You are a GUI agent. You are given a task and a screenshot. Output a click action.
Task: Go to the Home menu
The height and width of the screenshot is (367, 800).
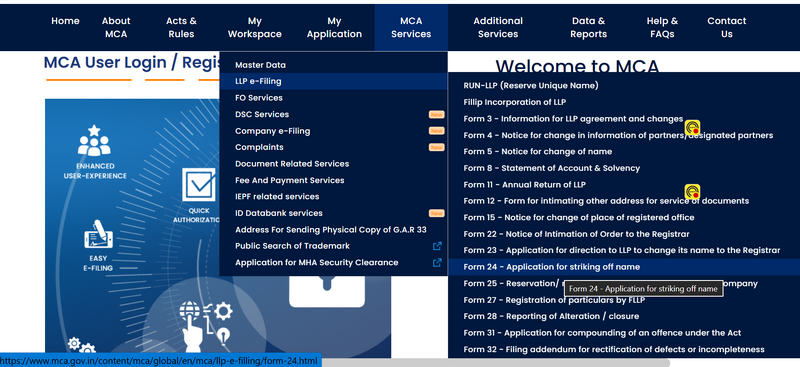[65, 21]
